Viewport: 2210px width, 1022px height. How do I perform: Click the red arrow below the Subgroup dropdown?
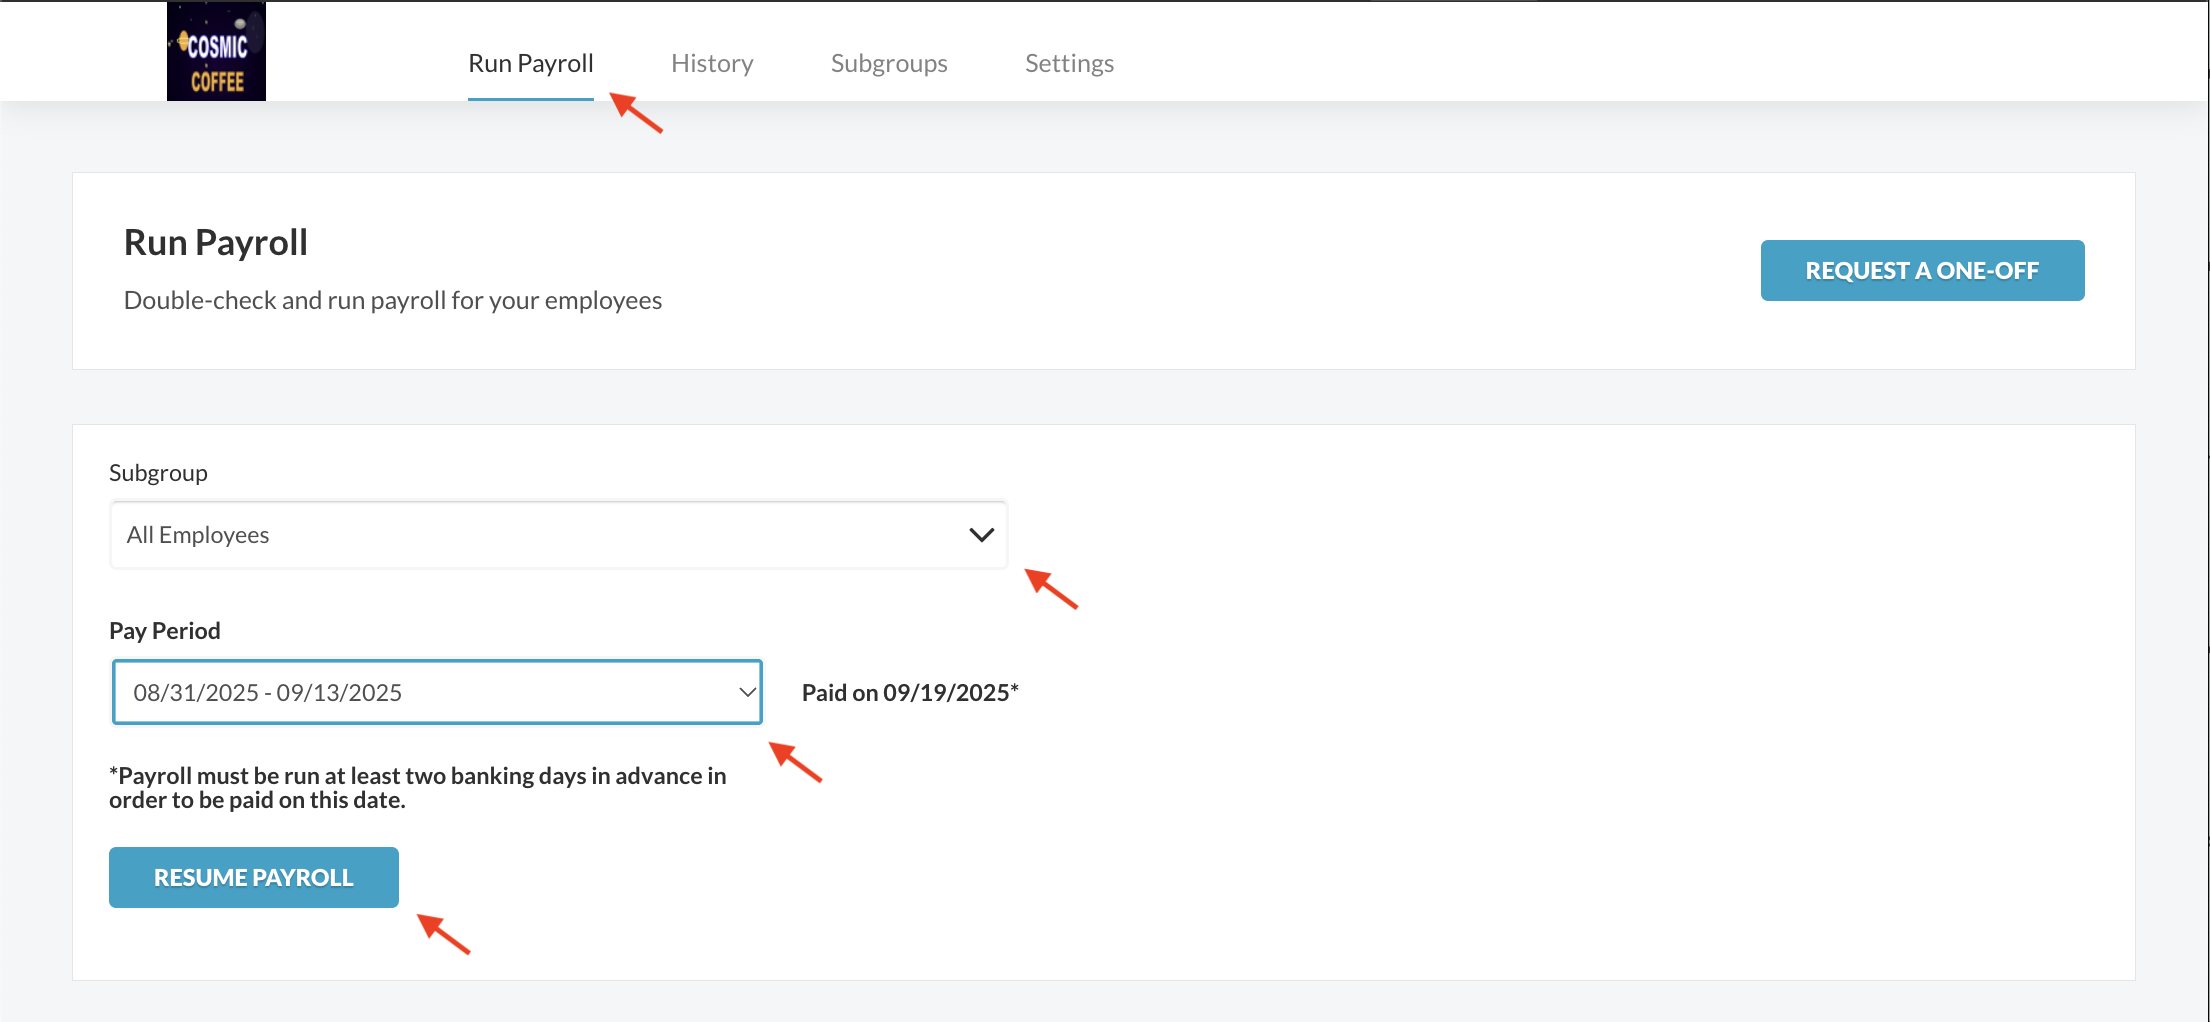coord(1051,588)
